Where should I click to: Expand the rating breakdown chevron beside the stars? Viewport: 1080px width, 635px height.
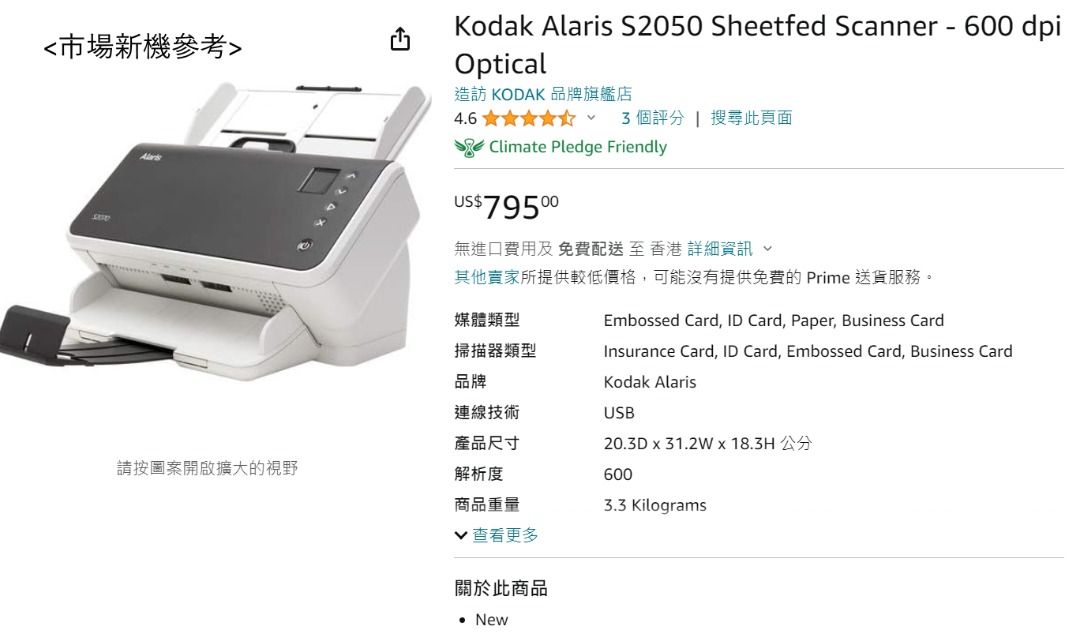click(588, 118)
